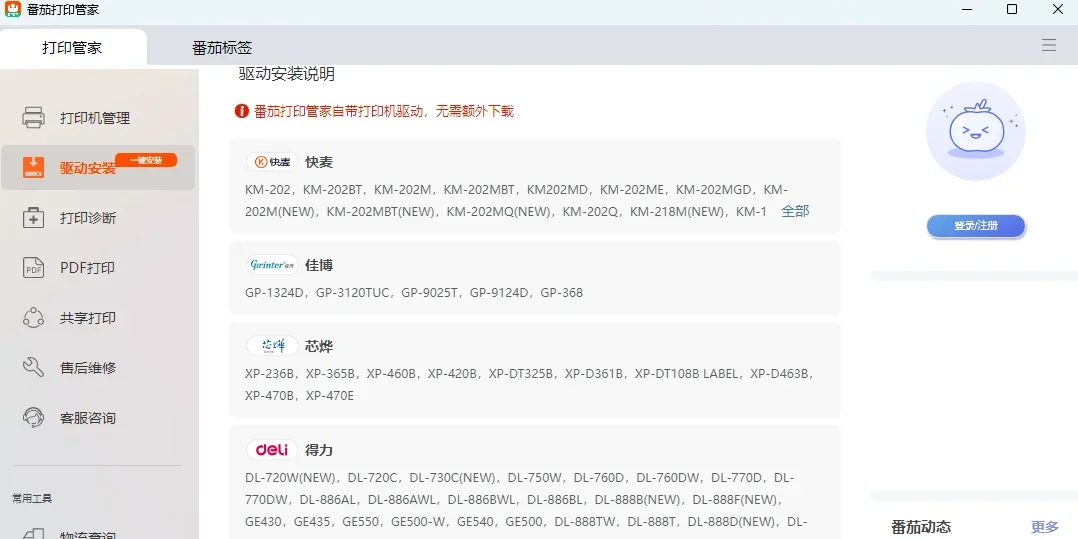
Task: Select 驱动安装 in the sidebar
Action: 87,168
